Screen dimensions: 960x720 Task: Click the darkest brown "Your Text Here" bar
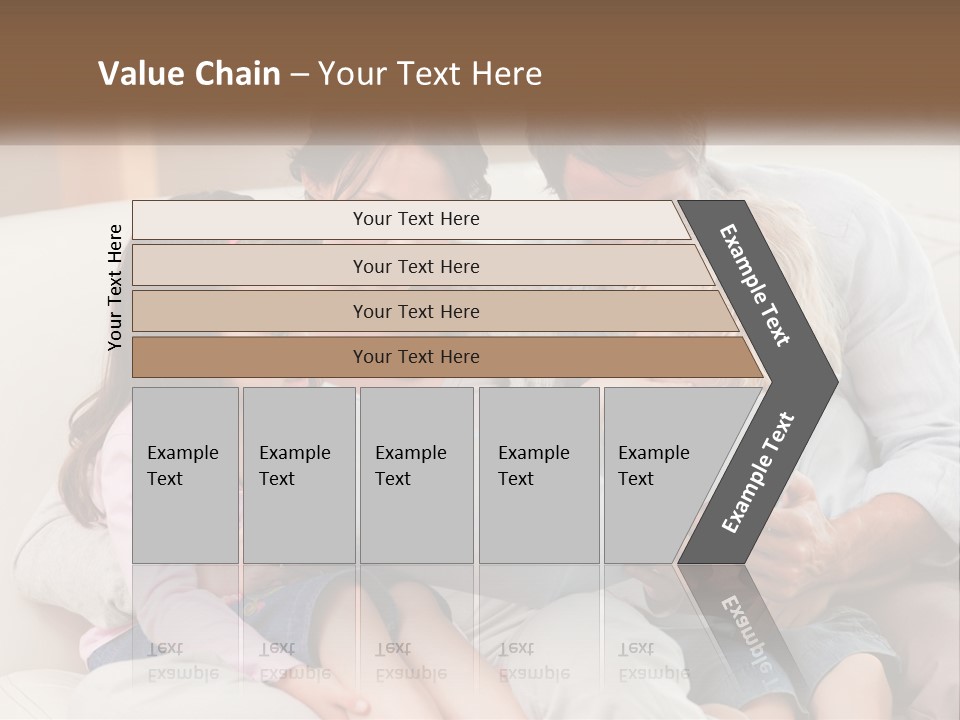pyautogui.click(x=416, y=357)
